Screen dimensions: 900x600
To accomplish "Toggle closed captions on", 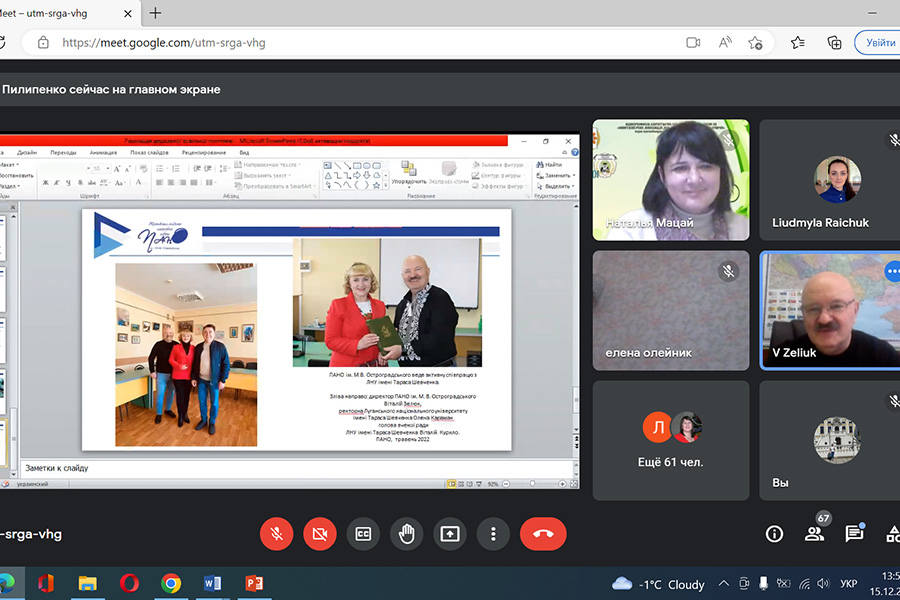I will 363,534.
